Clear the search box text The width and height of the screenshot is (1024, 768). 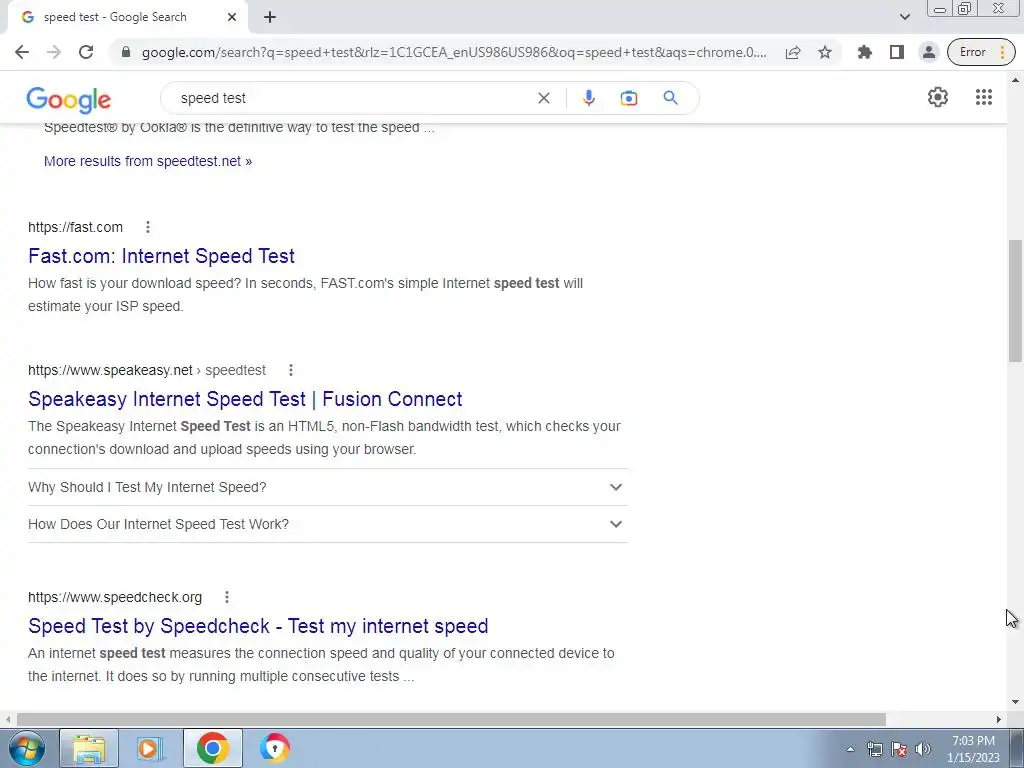coord(543,98)
